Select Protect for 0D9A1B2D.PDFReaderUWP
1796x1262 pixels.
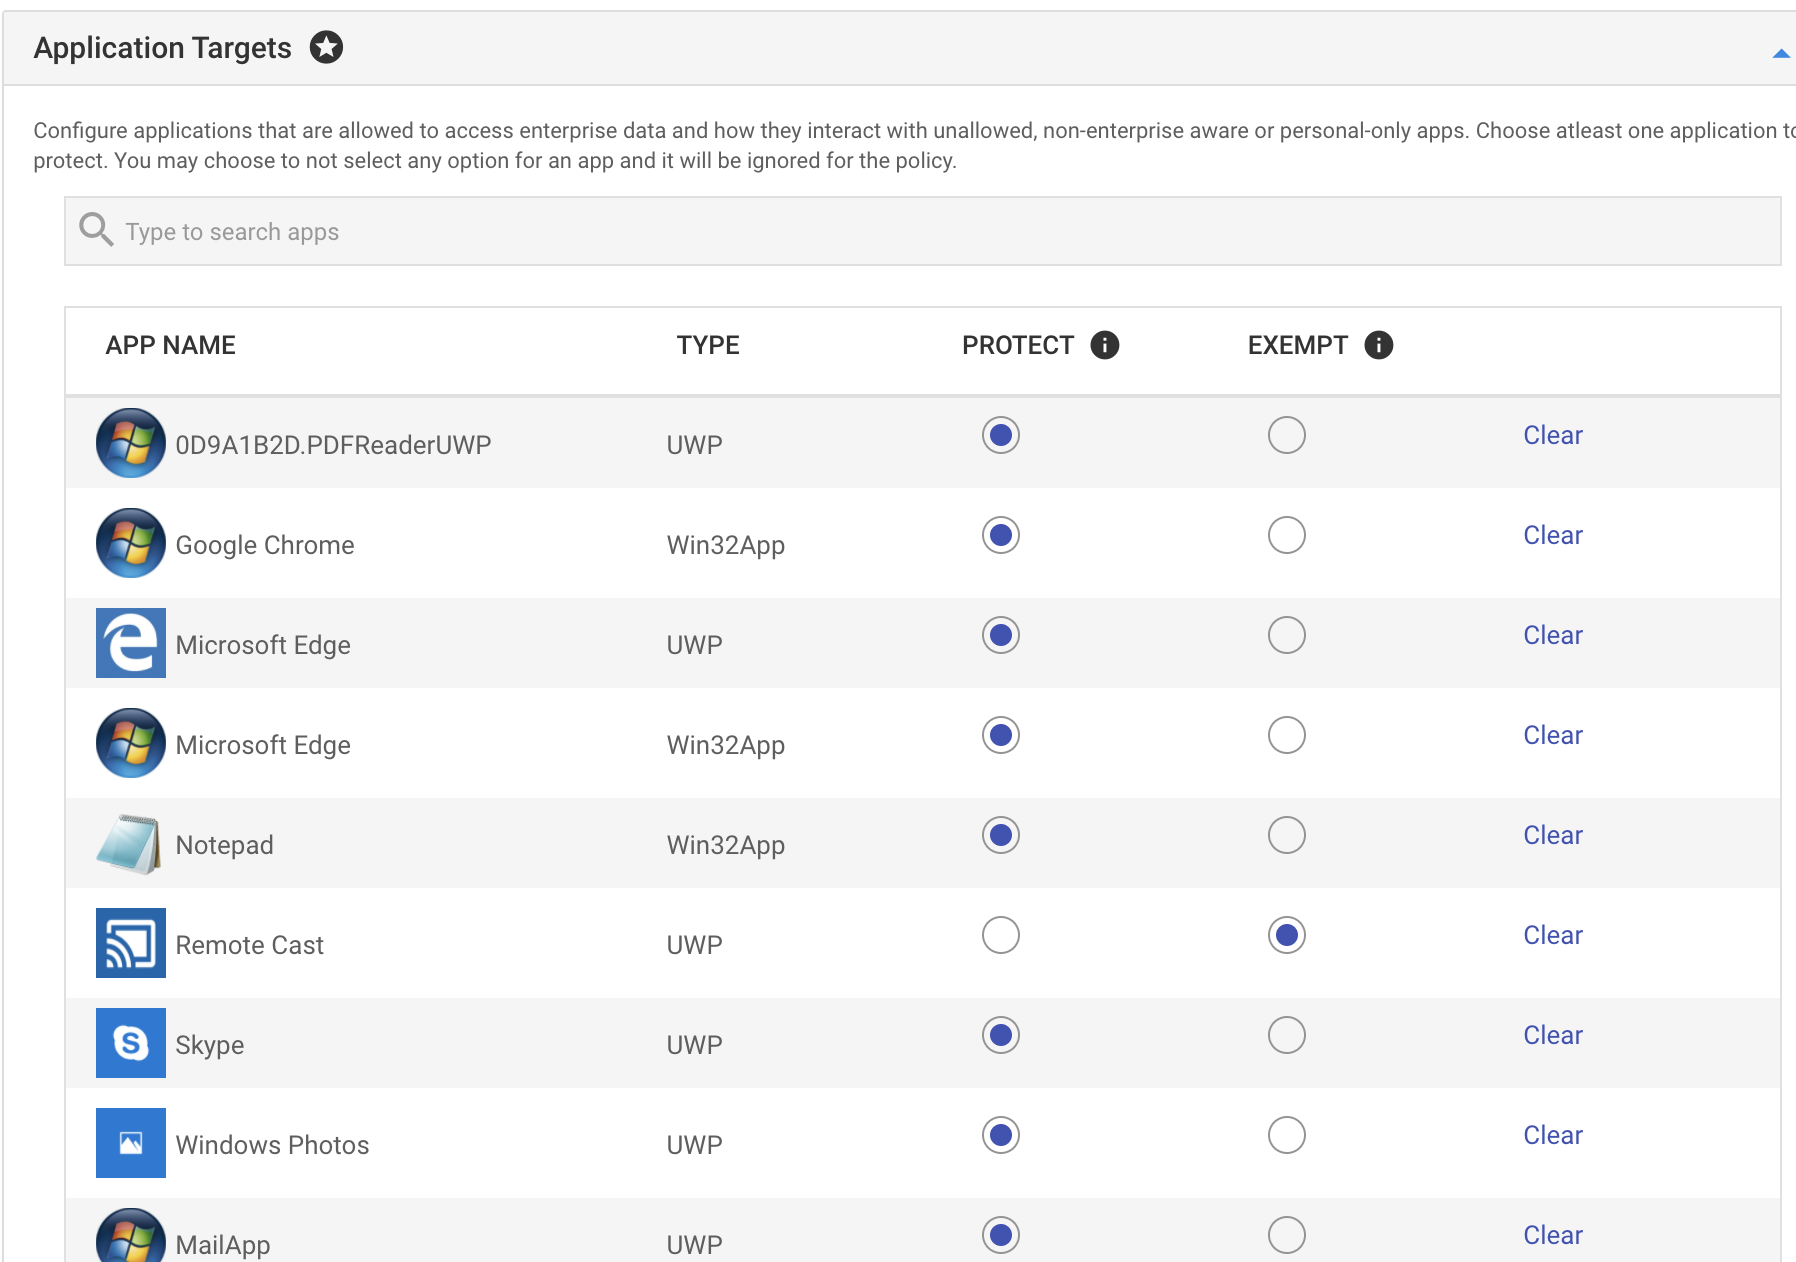[x=1000, y=435]
